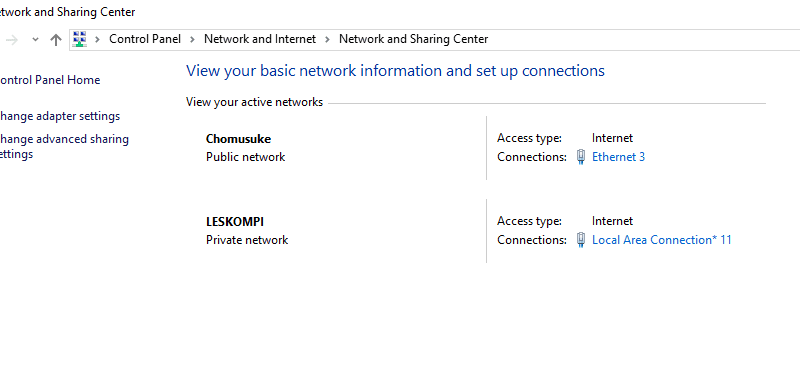Open Local Area Connection* 11 status
The image size is (800, 380).
661,240
